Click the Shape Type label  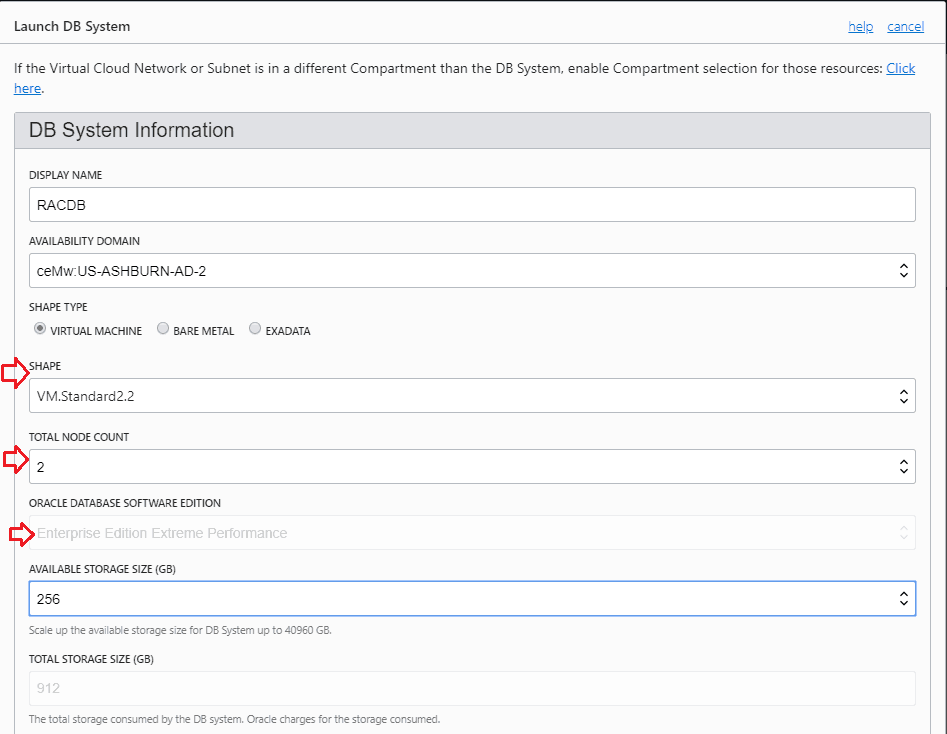coord(58,307)
